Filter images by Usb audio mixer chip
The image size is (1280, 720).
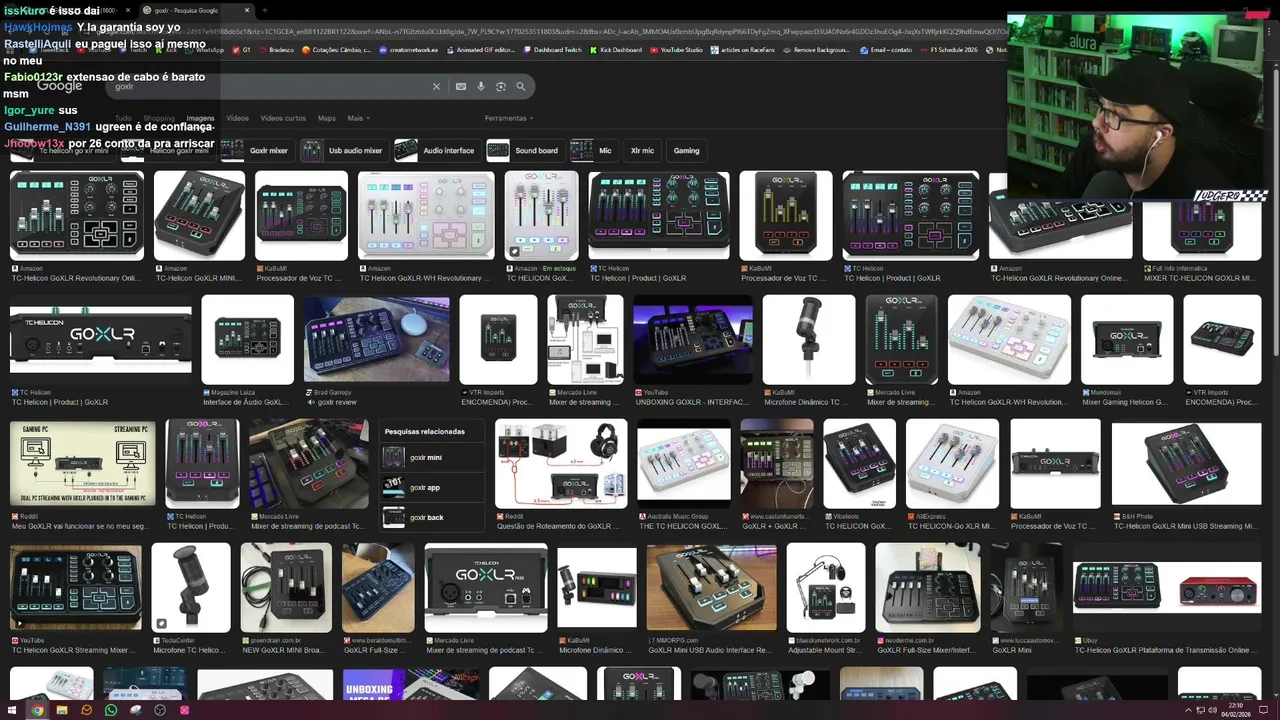343,150
